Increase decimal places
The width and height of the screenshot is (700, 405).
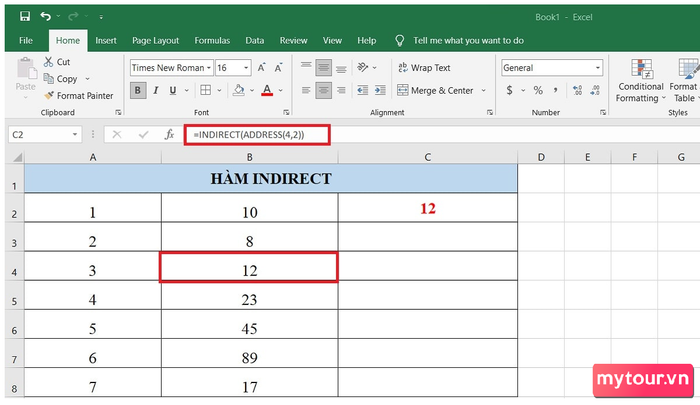coord(577,91)
